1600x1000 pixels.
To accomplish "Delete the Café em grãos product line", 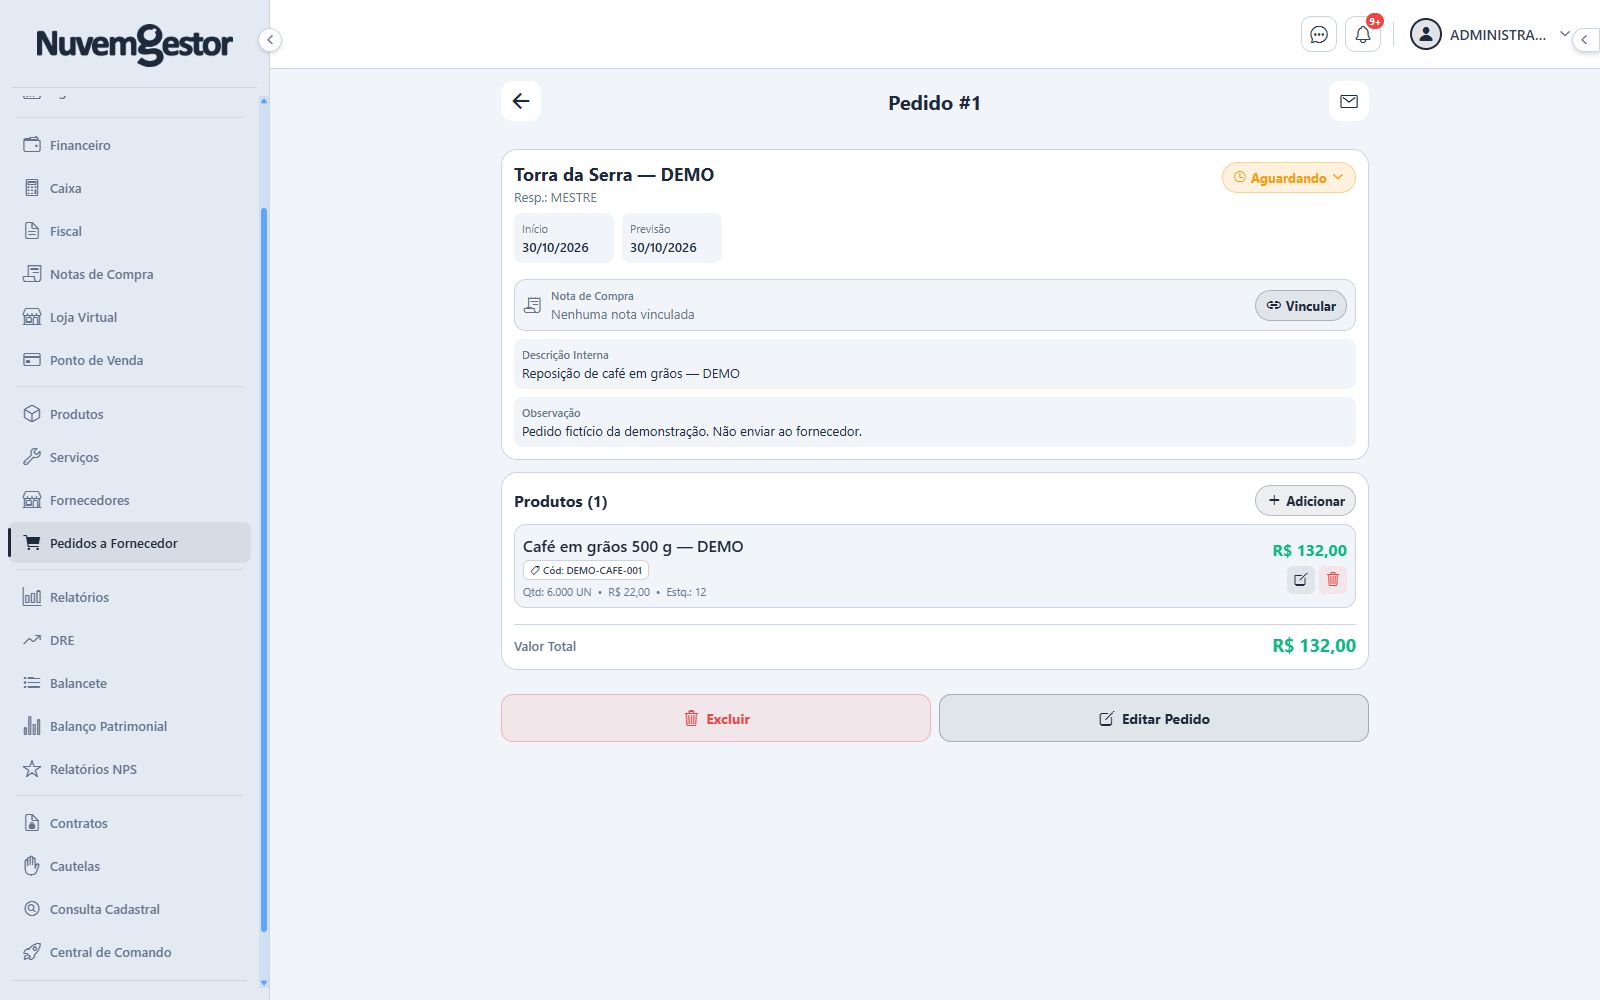I will (1333, 579).
